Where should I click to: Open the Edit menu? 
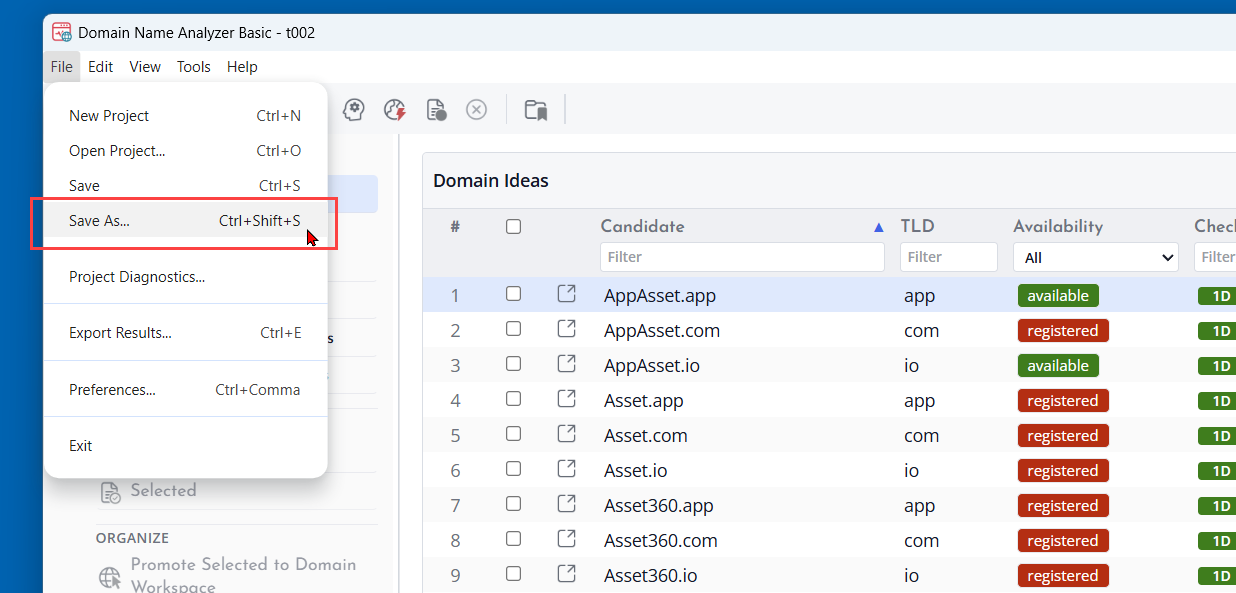(x=100, y=67)
